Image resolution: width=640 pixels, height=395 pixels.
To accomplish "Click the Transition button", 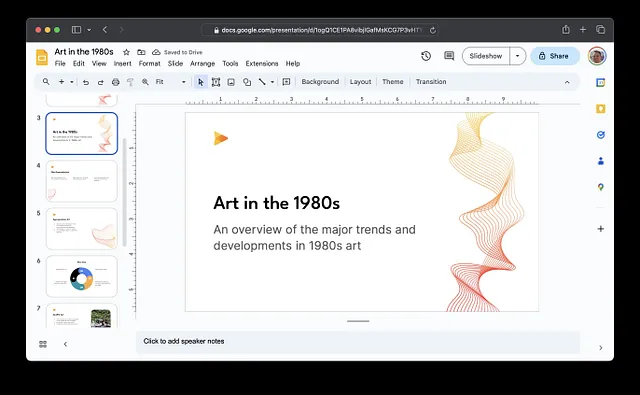I will click(431, 82).
